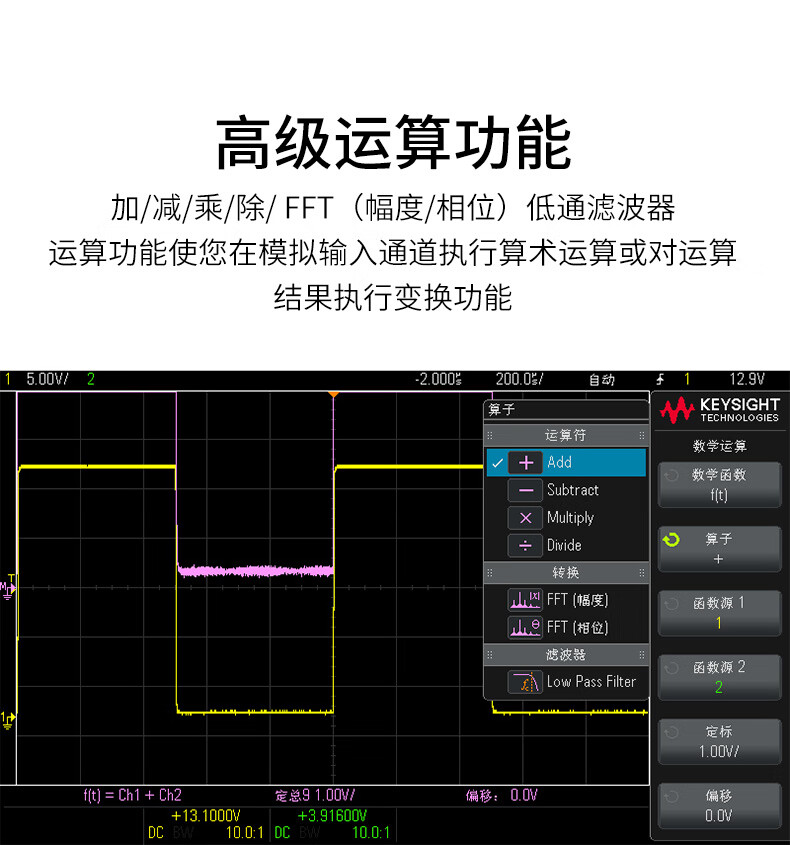This screenshot has height=845, width=790.
Task: Choose Add in the operator menu
Action: tap(566, 462)
